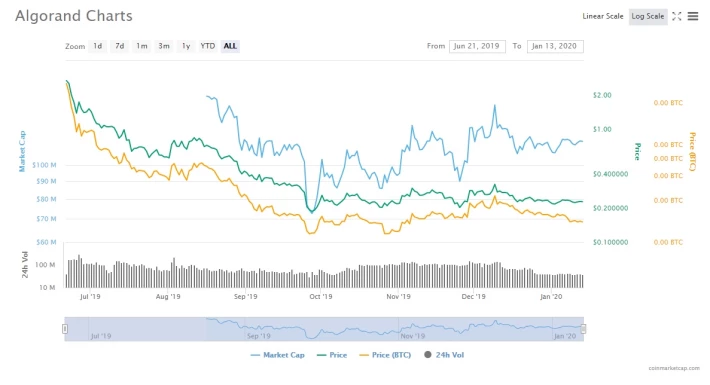The width and height of the screenshot is (710, 385).
Task: Edit the To date field
Action: click(x=555, y=46)
